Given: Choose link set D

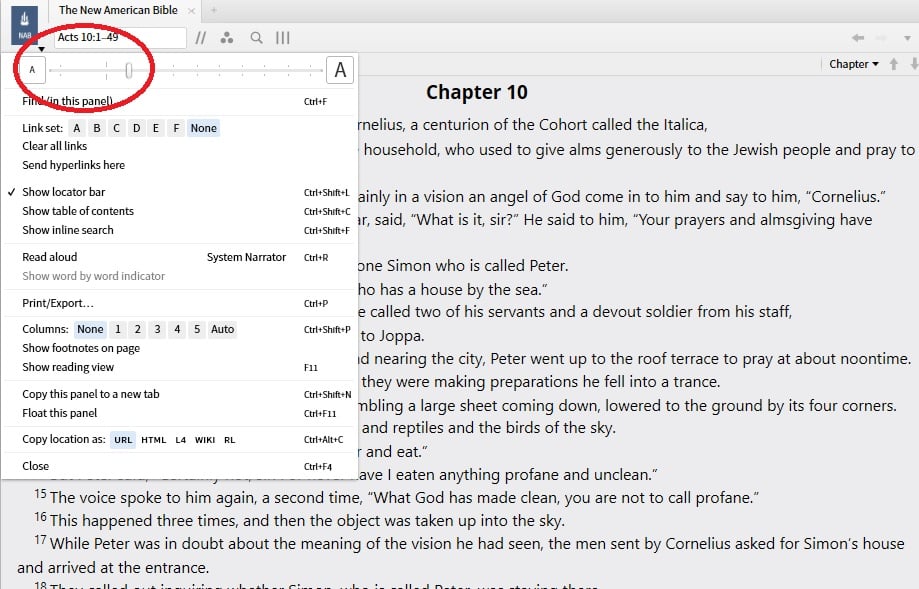Looking at the screenshot, I should click(x=137, y=128).
